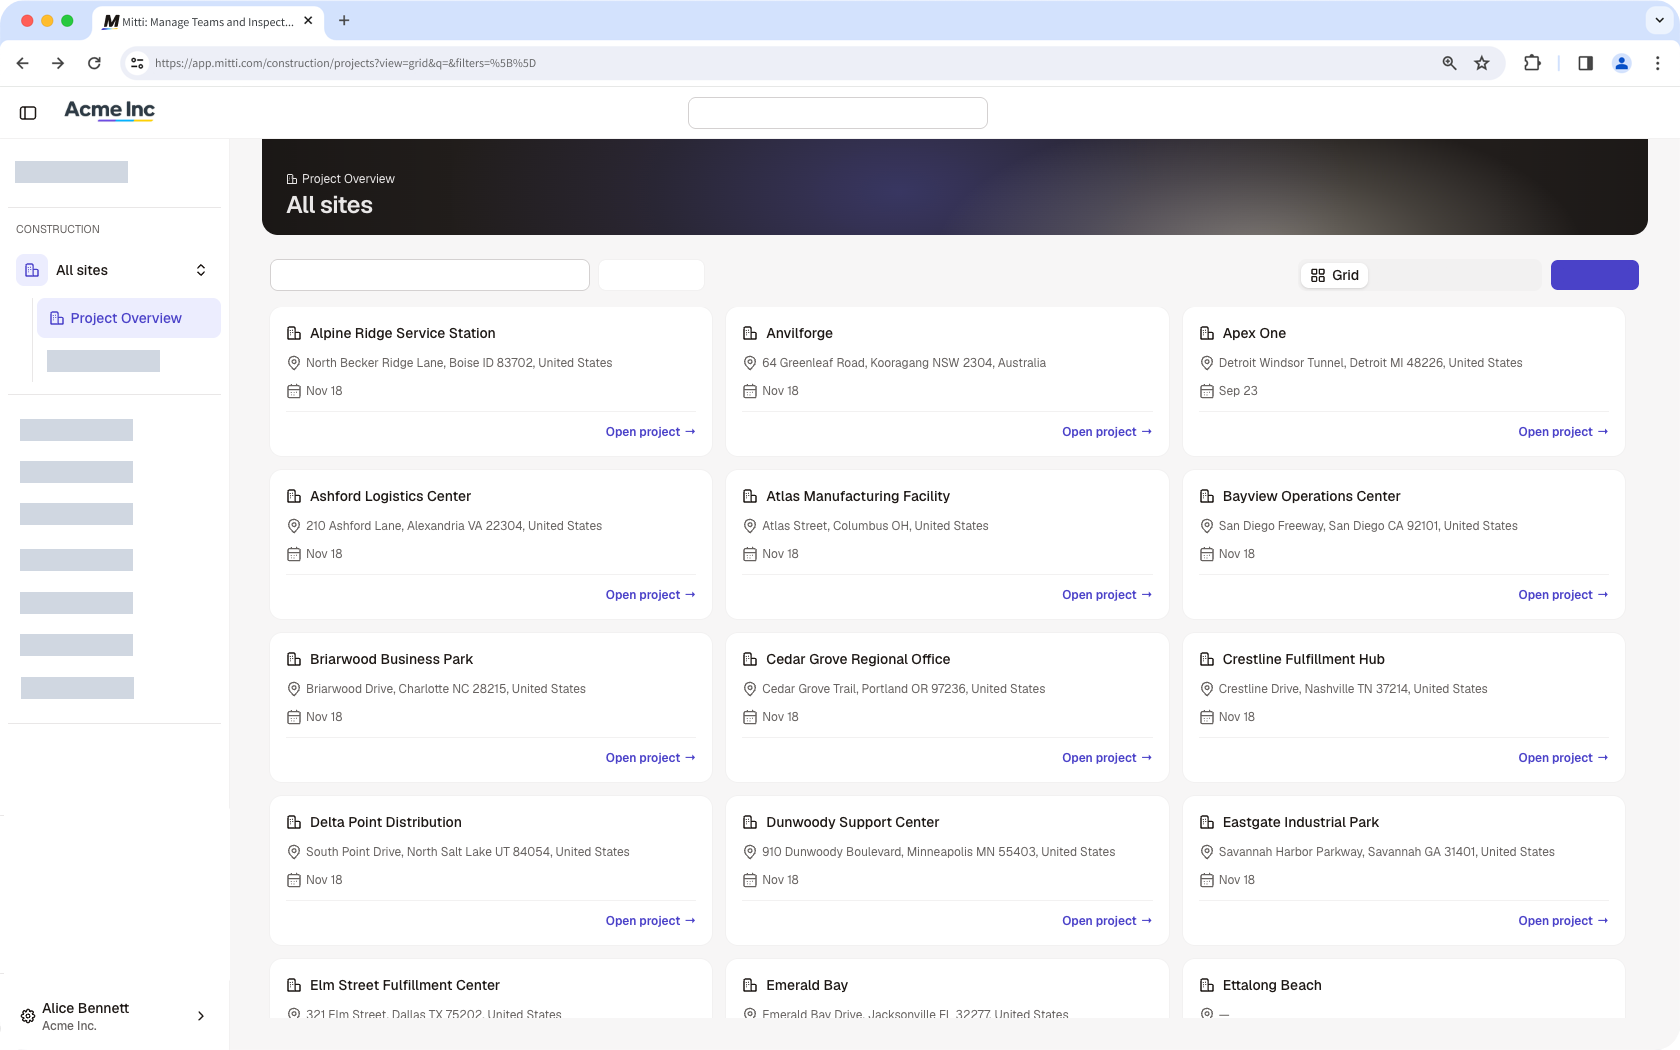Focus the top header search field
This screenshot has height=1050, width=1680.
[x=838, y=113]
